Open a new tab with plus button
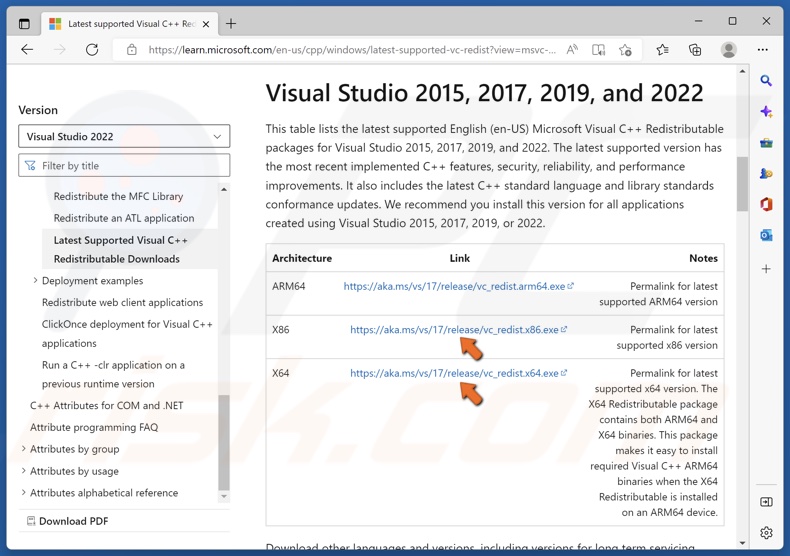 pos(231,24)
